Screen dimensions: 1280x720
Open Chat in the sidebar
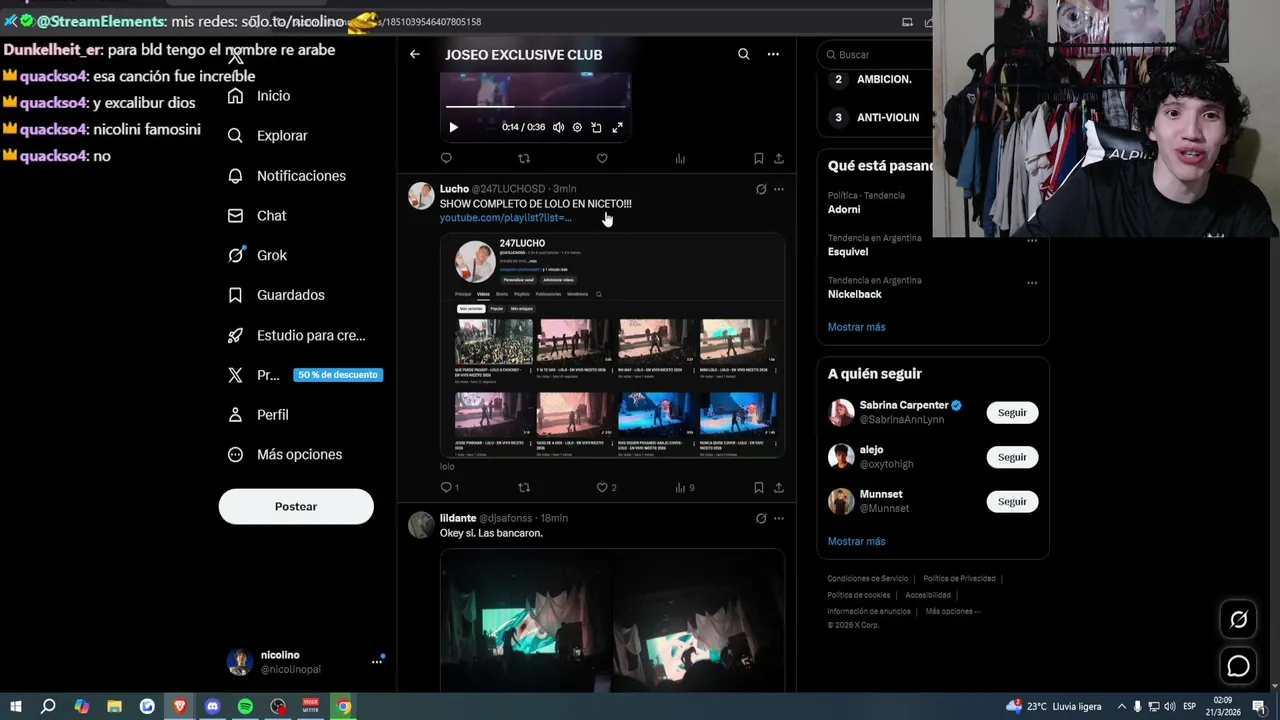coord(257,216)
